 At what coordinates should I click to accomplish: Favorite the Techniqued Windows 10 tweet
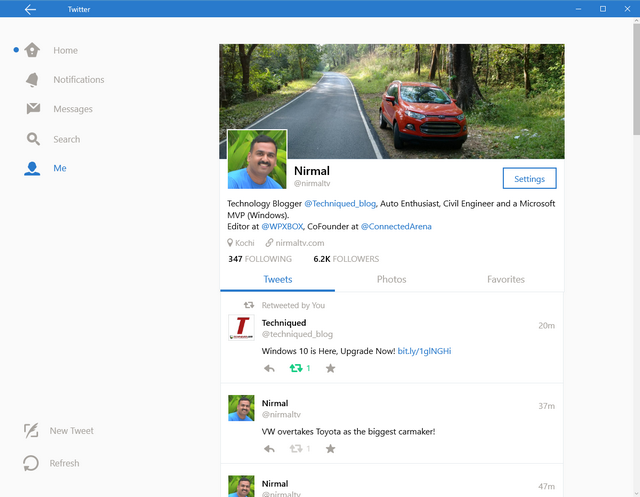click(330, 368)
